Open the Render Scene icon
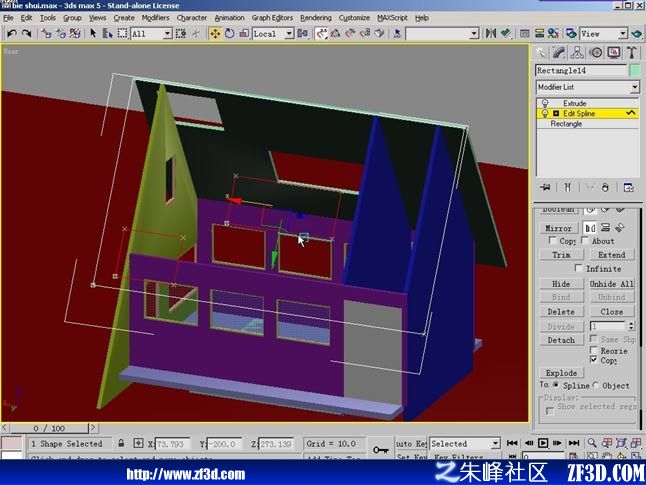Screen dimensions: 646x485 coord(571,33)
